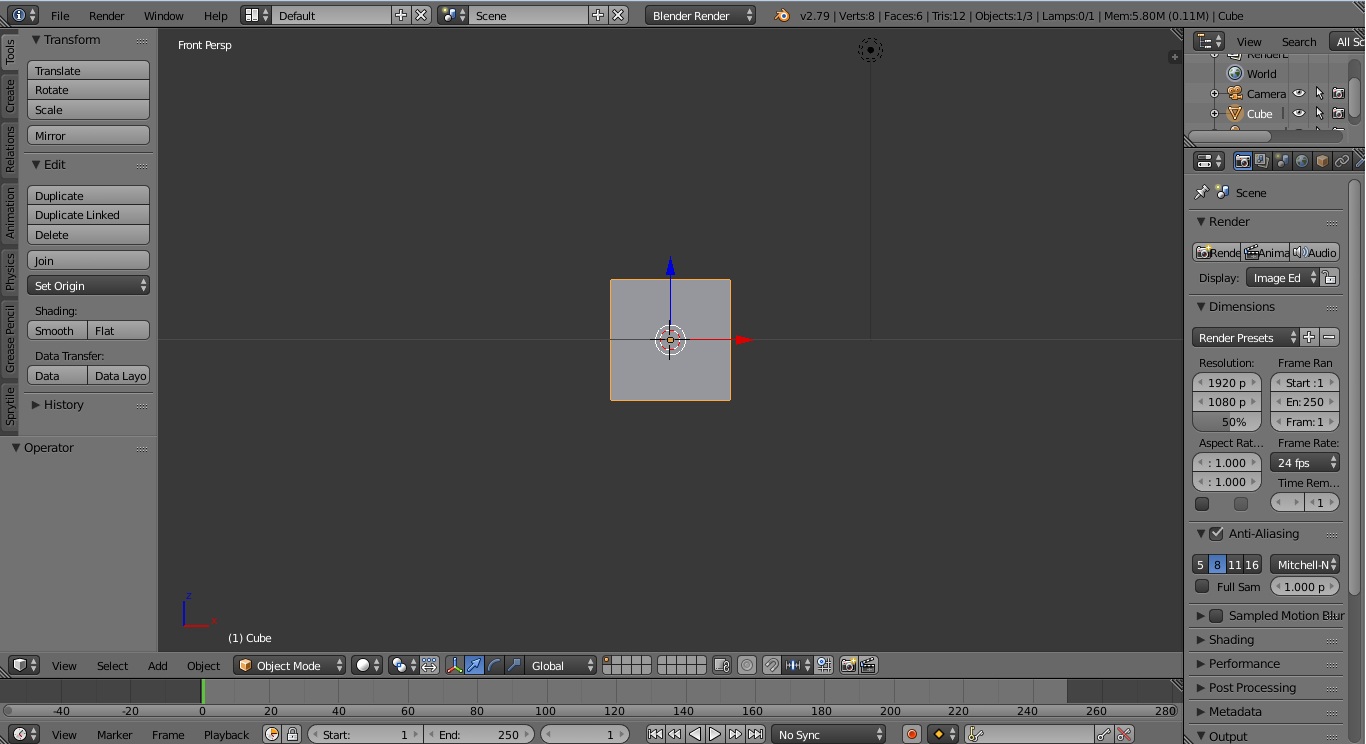Viewport: 1366px width, 744px height.
Task: Play the animation forward
Action: [715, 734]
